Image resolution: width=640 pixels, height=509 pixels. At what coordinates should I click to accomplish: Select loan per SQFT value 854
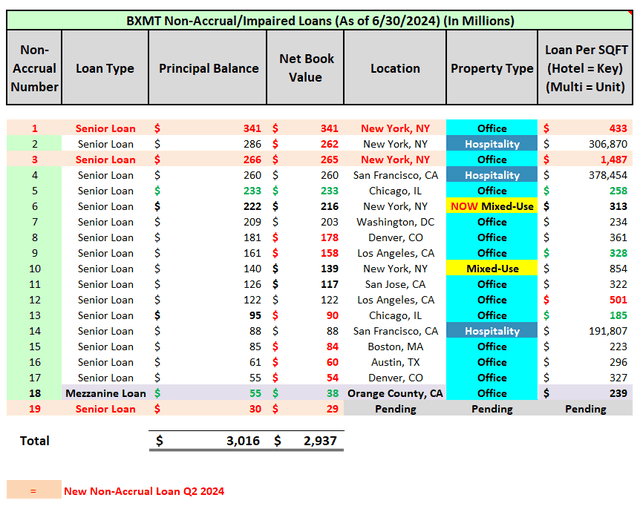point(618,269)
